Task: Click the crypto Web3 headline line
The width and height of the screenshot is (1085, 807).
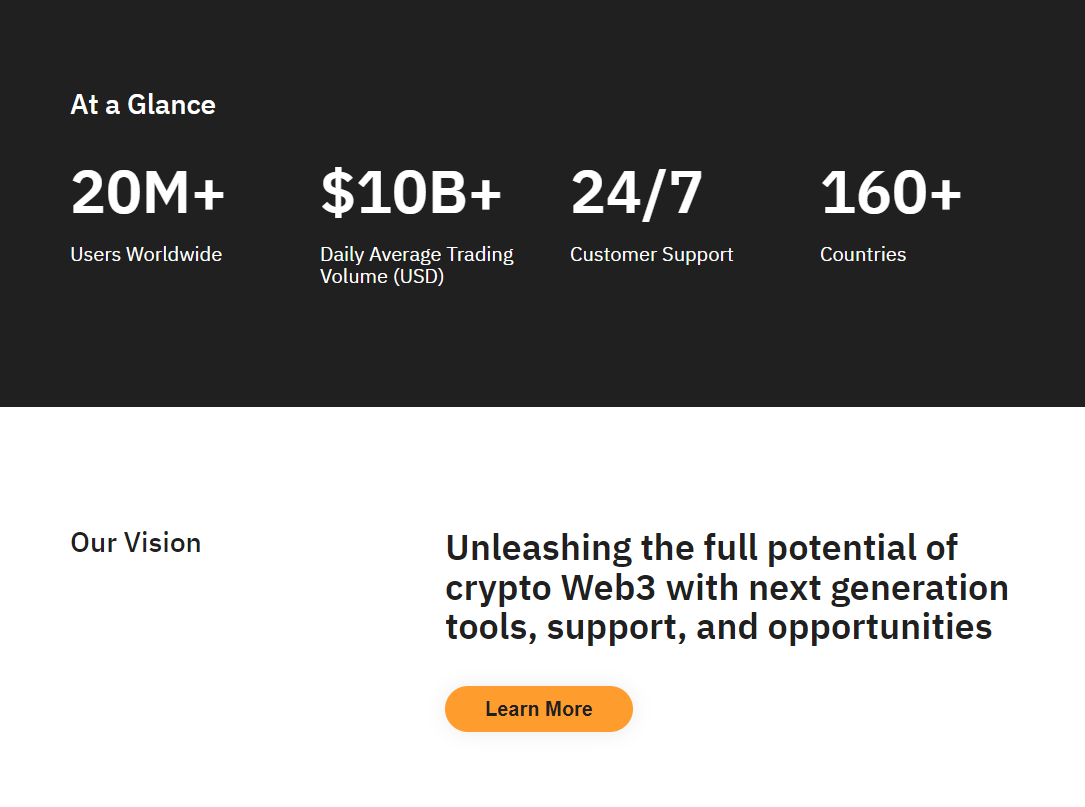Action: [727, 588]
